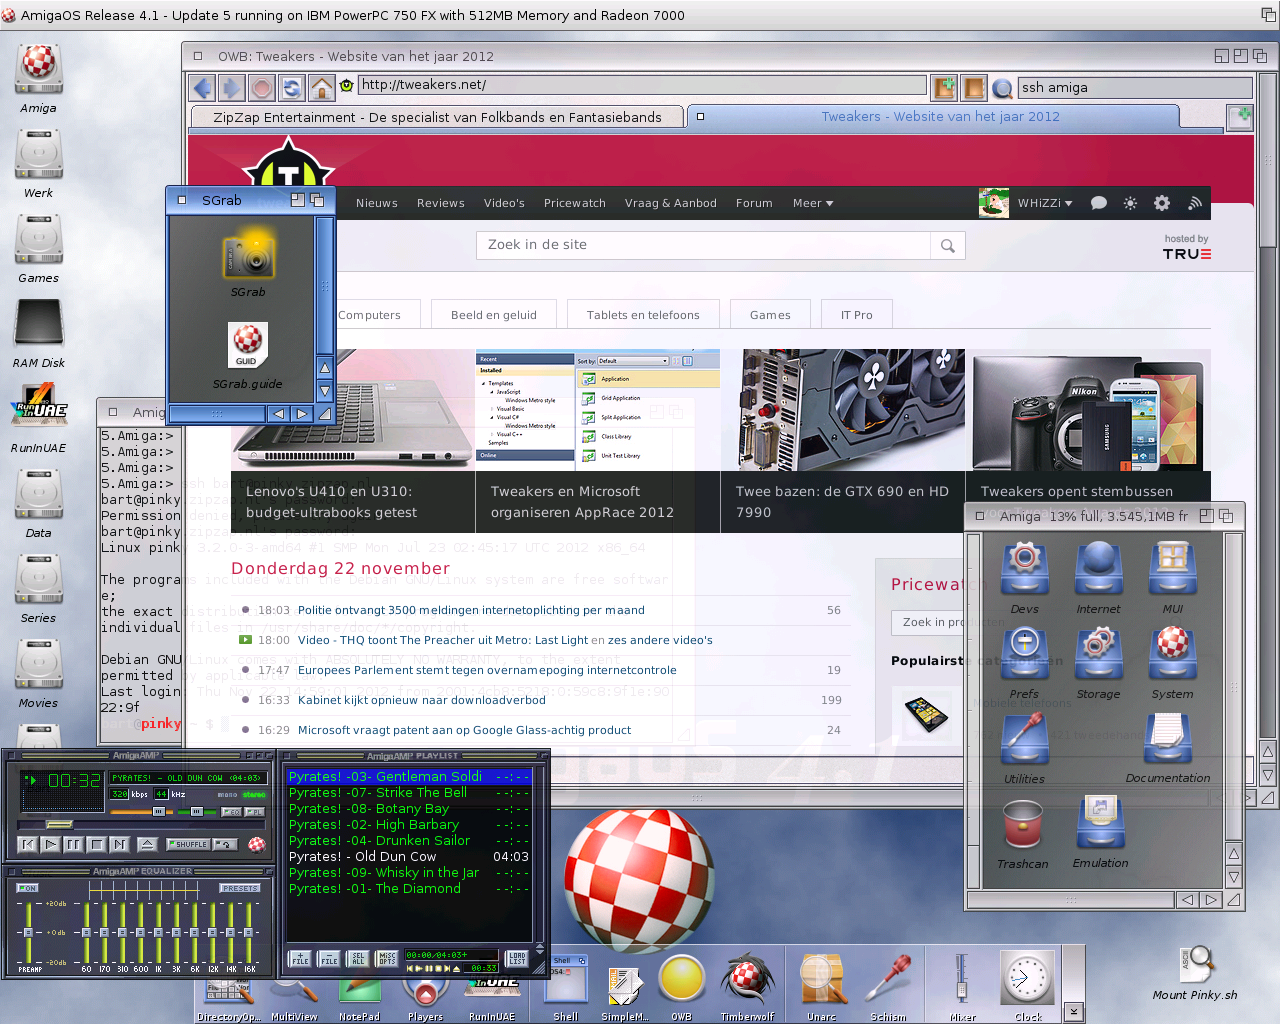Screen dimensions: 1280x1024
Task: Open Tweakers settings gear icon
Action: point(1162,203)
